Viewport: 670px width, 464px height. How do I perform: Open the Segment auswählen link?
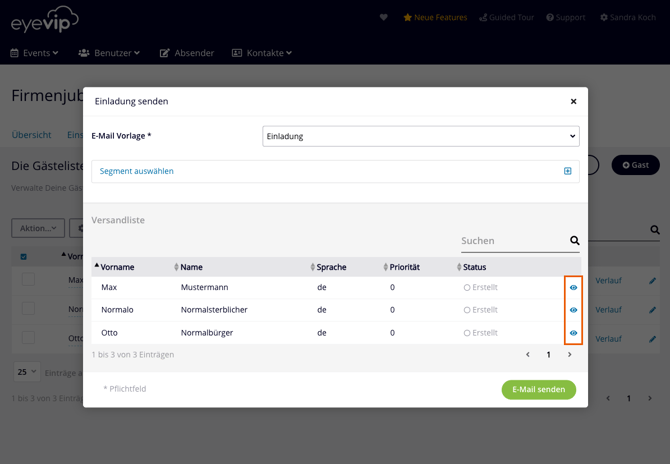pyautogui.click(x=137, y=171)
